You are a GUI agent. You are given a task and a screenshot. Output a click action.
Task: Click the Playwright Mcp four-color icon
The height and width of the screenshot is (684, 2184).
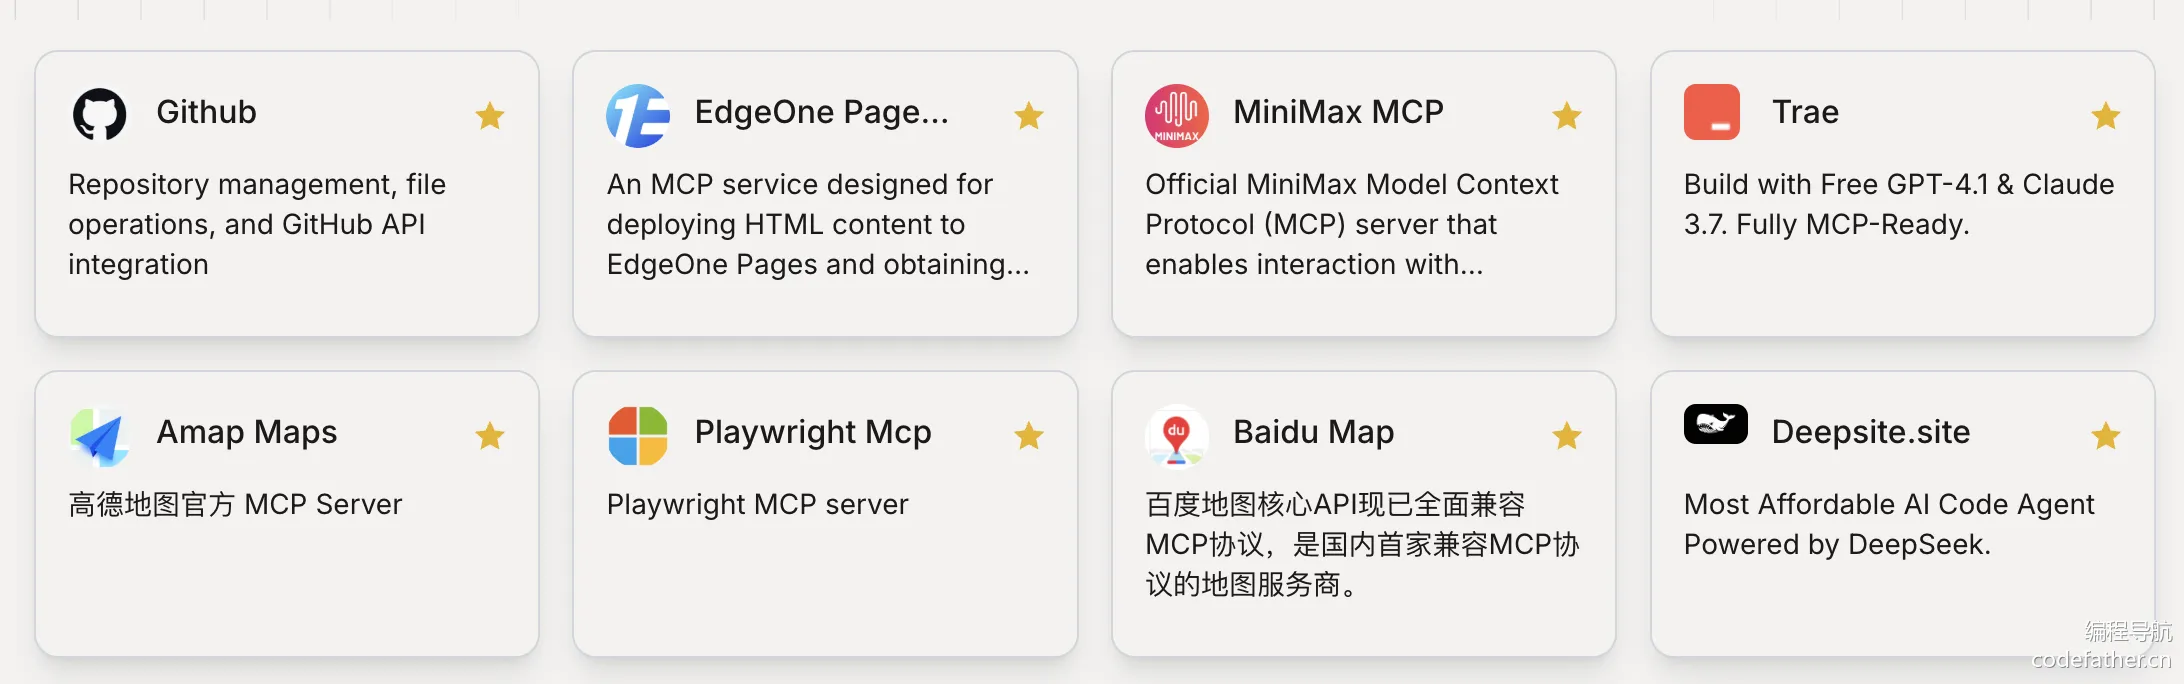[x=638, y=436]
